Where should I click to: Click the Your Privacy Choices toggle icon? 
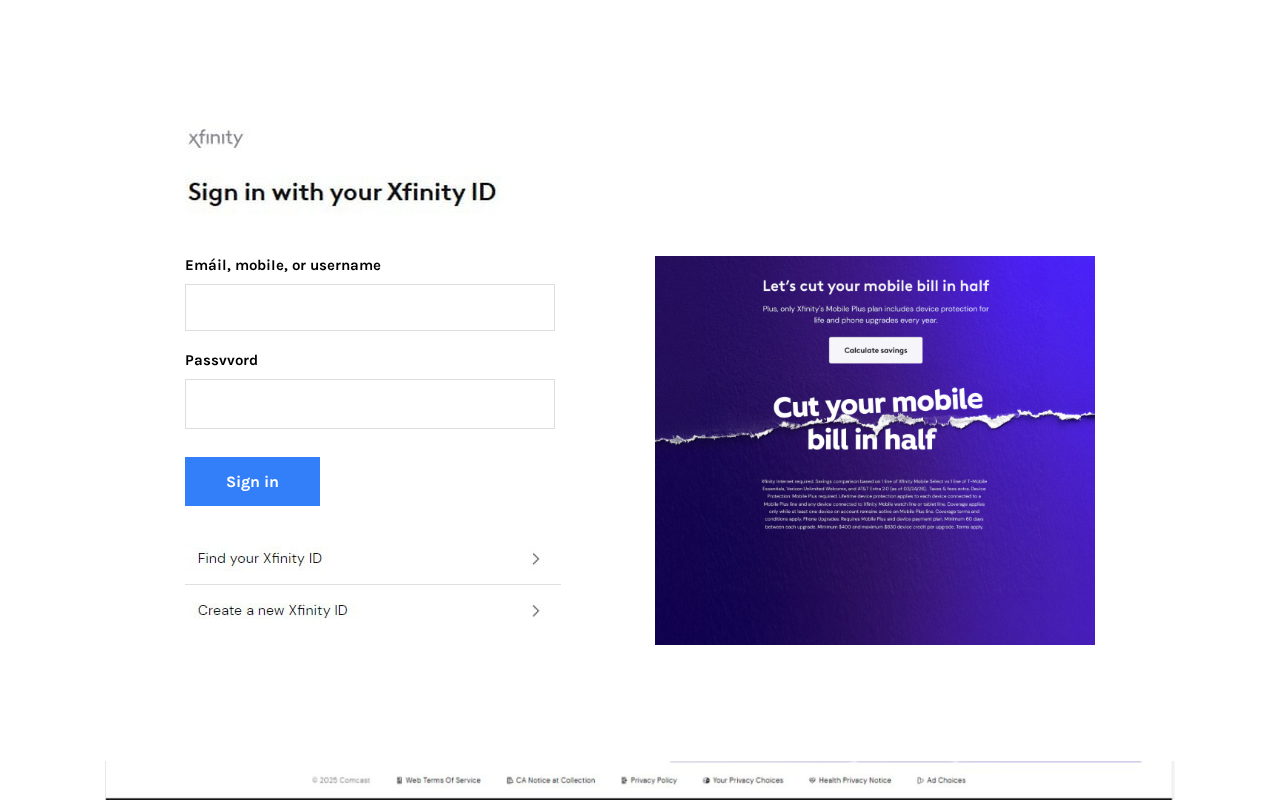tap(706, 780)
